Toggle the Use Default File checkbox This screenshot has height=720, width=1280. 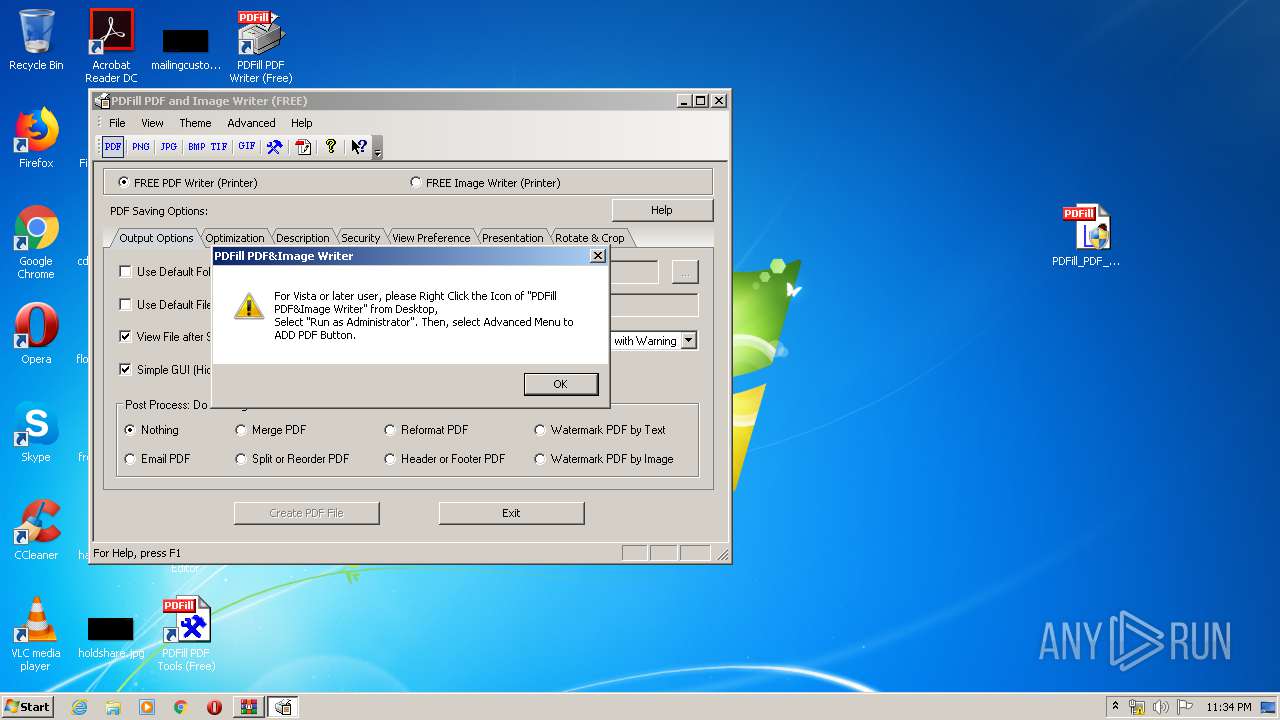click(125, 304)
